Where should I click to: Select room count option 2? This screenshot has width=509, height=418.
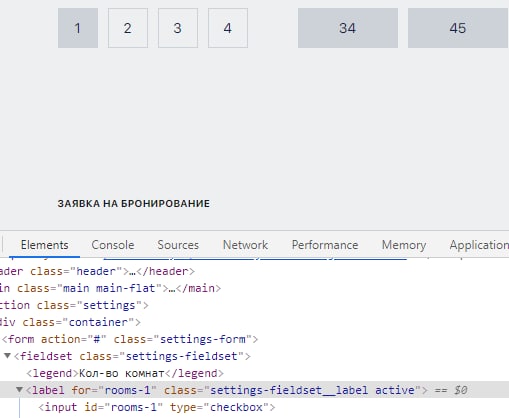click(x=128, y=28)
